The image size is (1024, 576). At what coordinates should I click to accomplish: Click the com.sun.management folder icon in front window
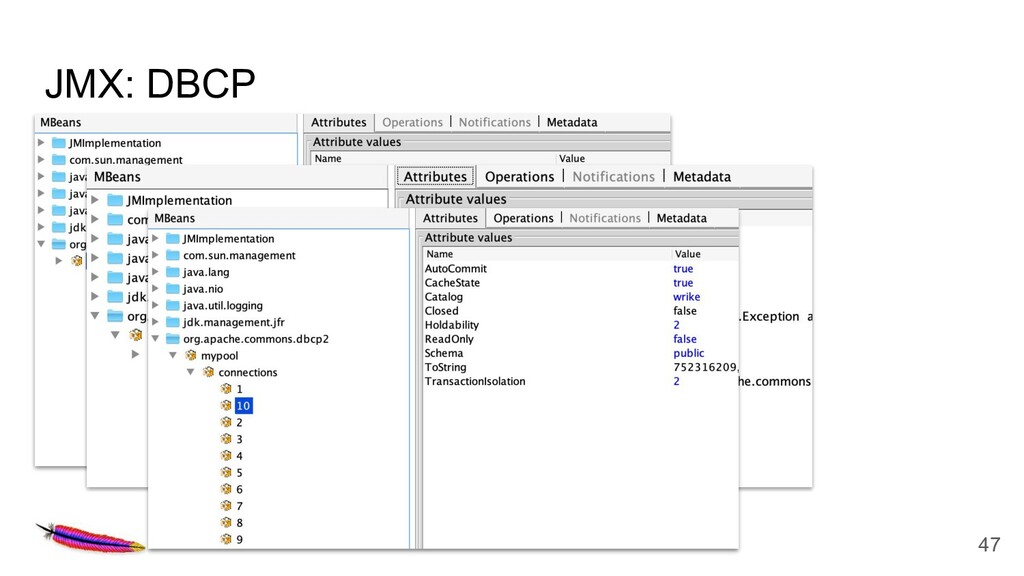[173, 255]
